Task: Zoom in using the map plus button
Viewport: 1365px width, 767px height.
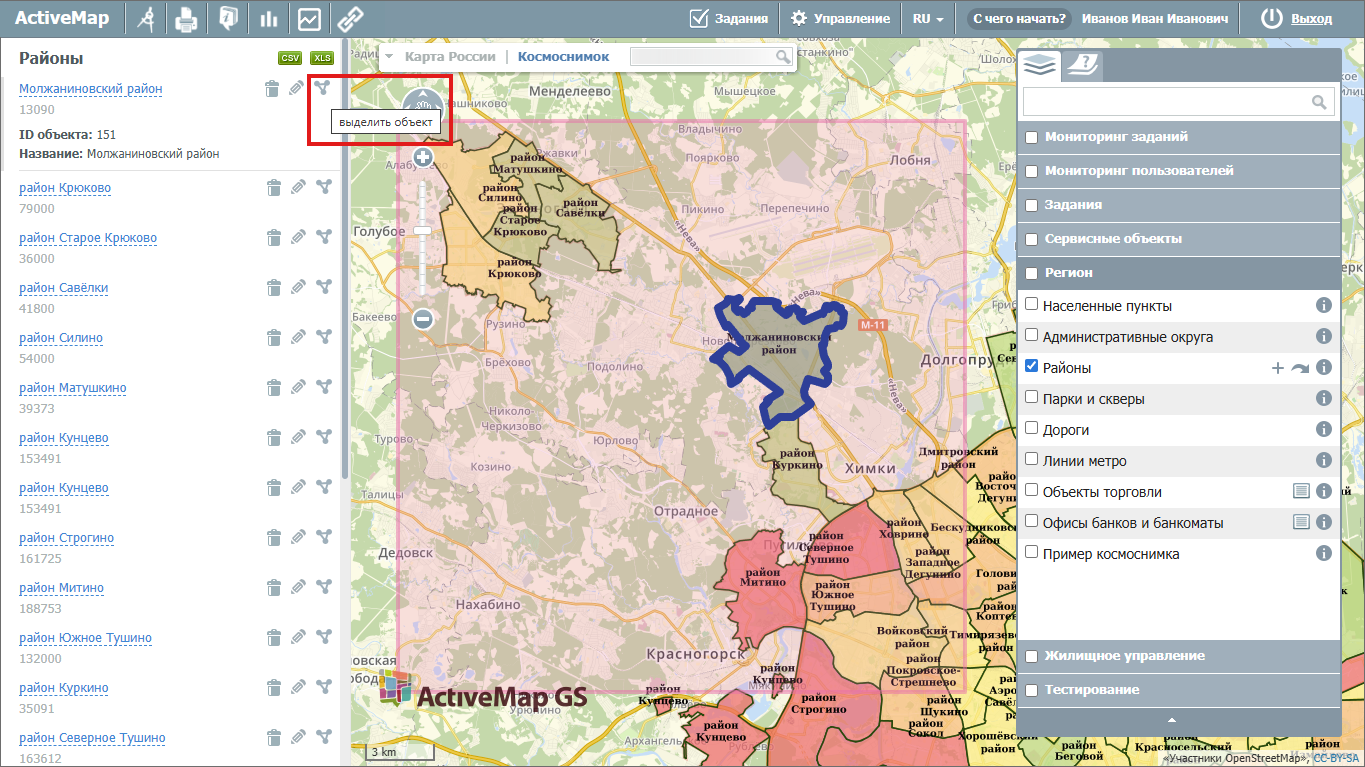Action: point(423,157)
